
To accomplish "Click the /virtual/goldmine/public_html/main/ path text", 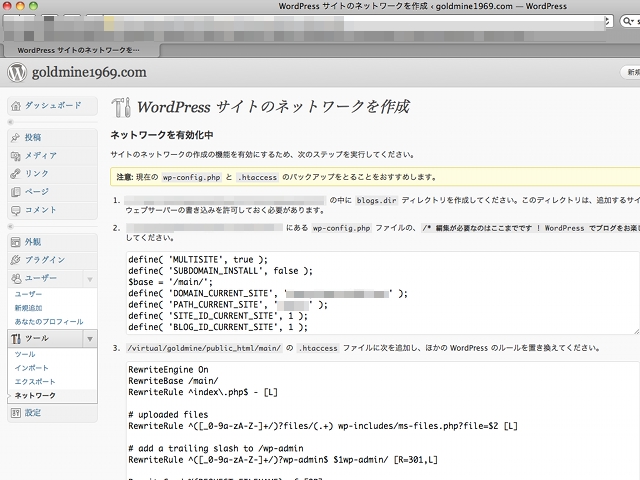I will 204,348.
